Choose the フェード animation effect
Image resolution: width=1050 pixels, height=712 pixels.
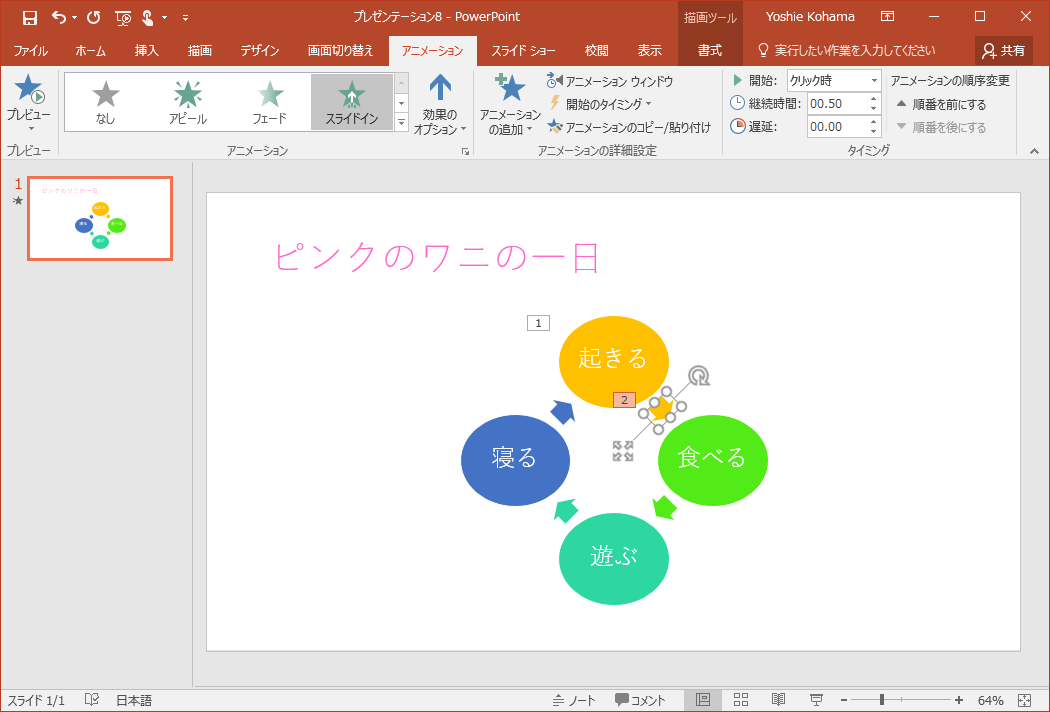pyautogui.click(x=269, y=102)
